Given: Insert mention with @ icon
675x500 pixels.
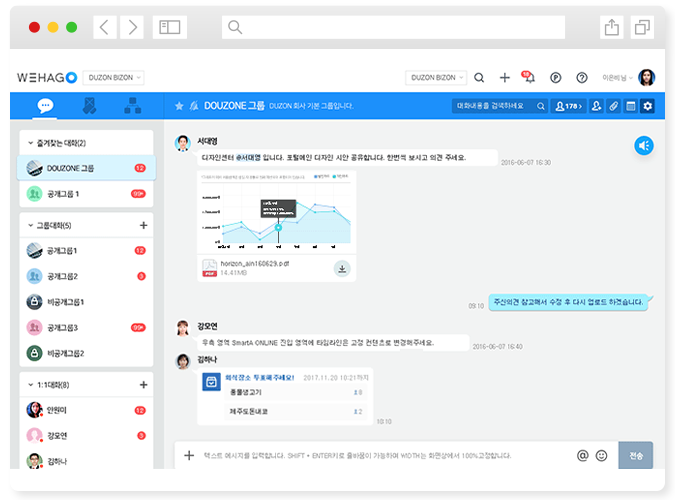Looking at the screenshot, I should (x=582, y=455).
